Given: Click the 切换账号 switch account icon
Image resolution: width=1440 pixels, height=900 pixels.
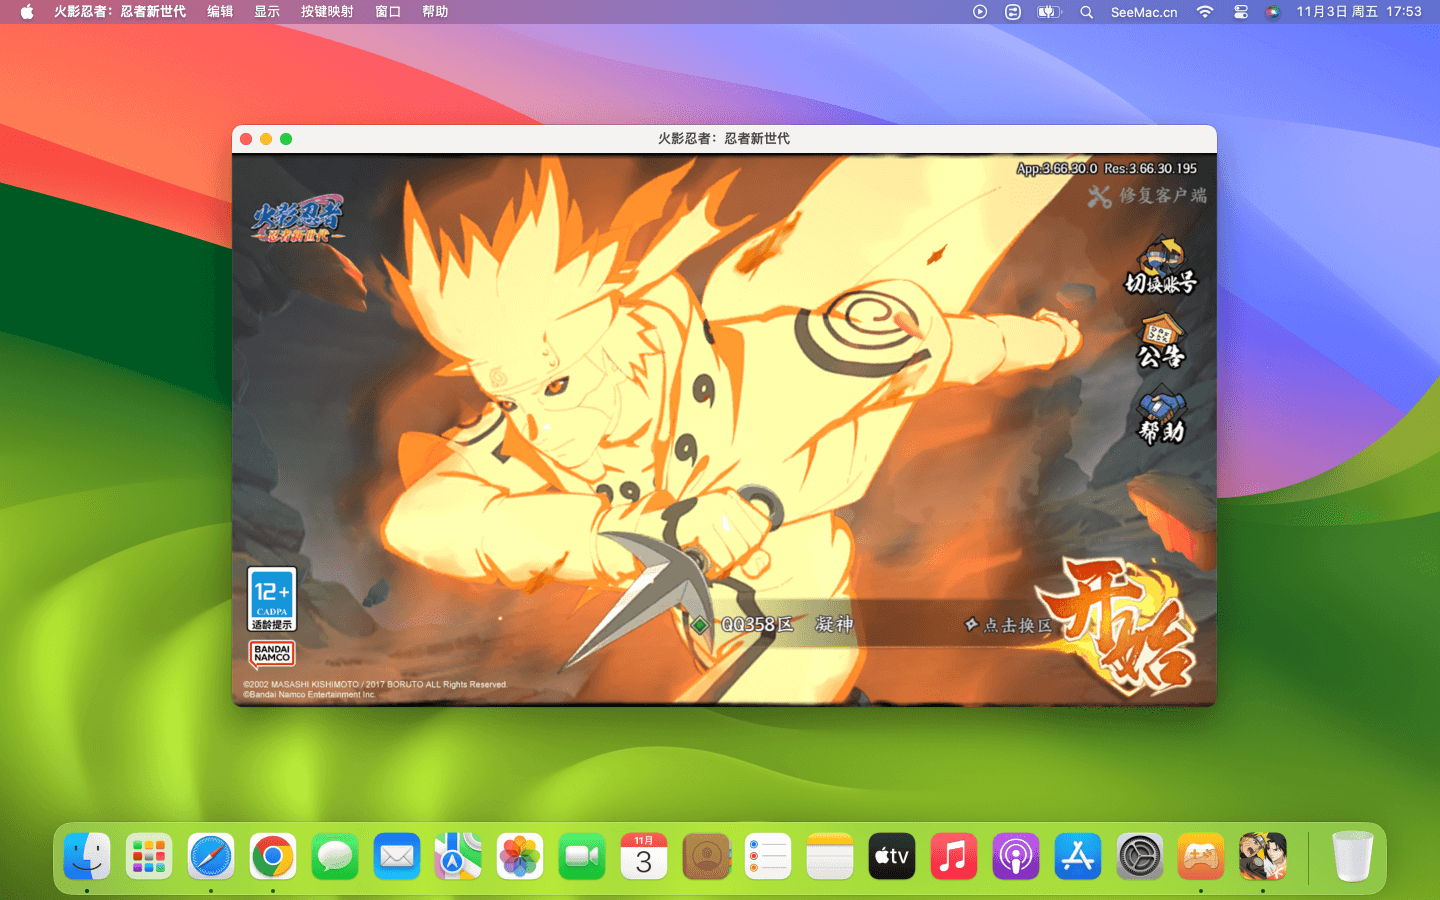Looking at the screenshot, I should (x=1160, y=267).
